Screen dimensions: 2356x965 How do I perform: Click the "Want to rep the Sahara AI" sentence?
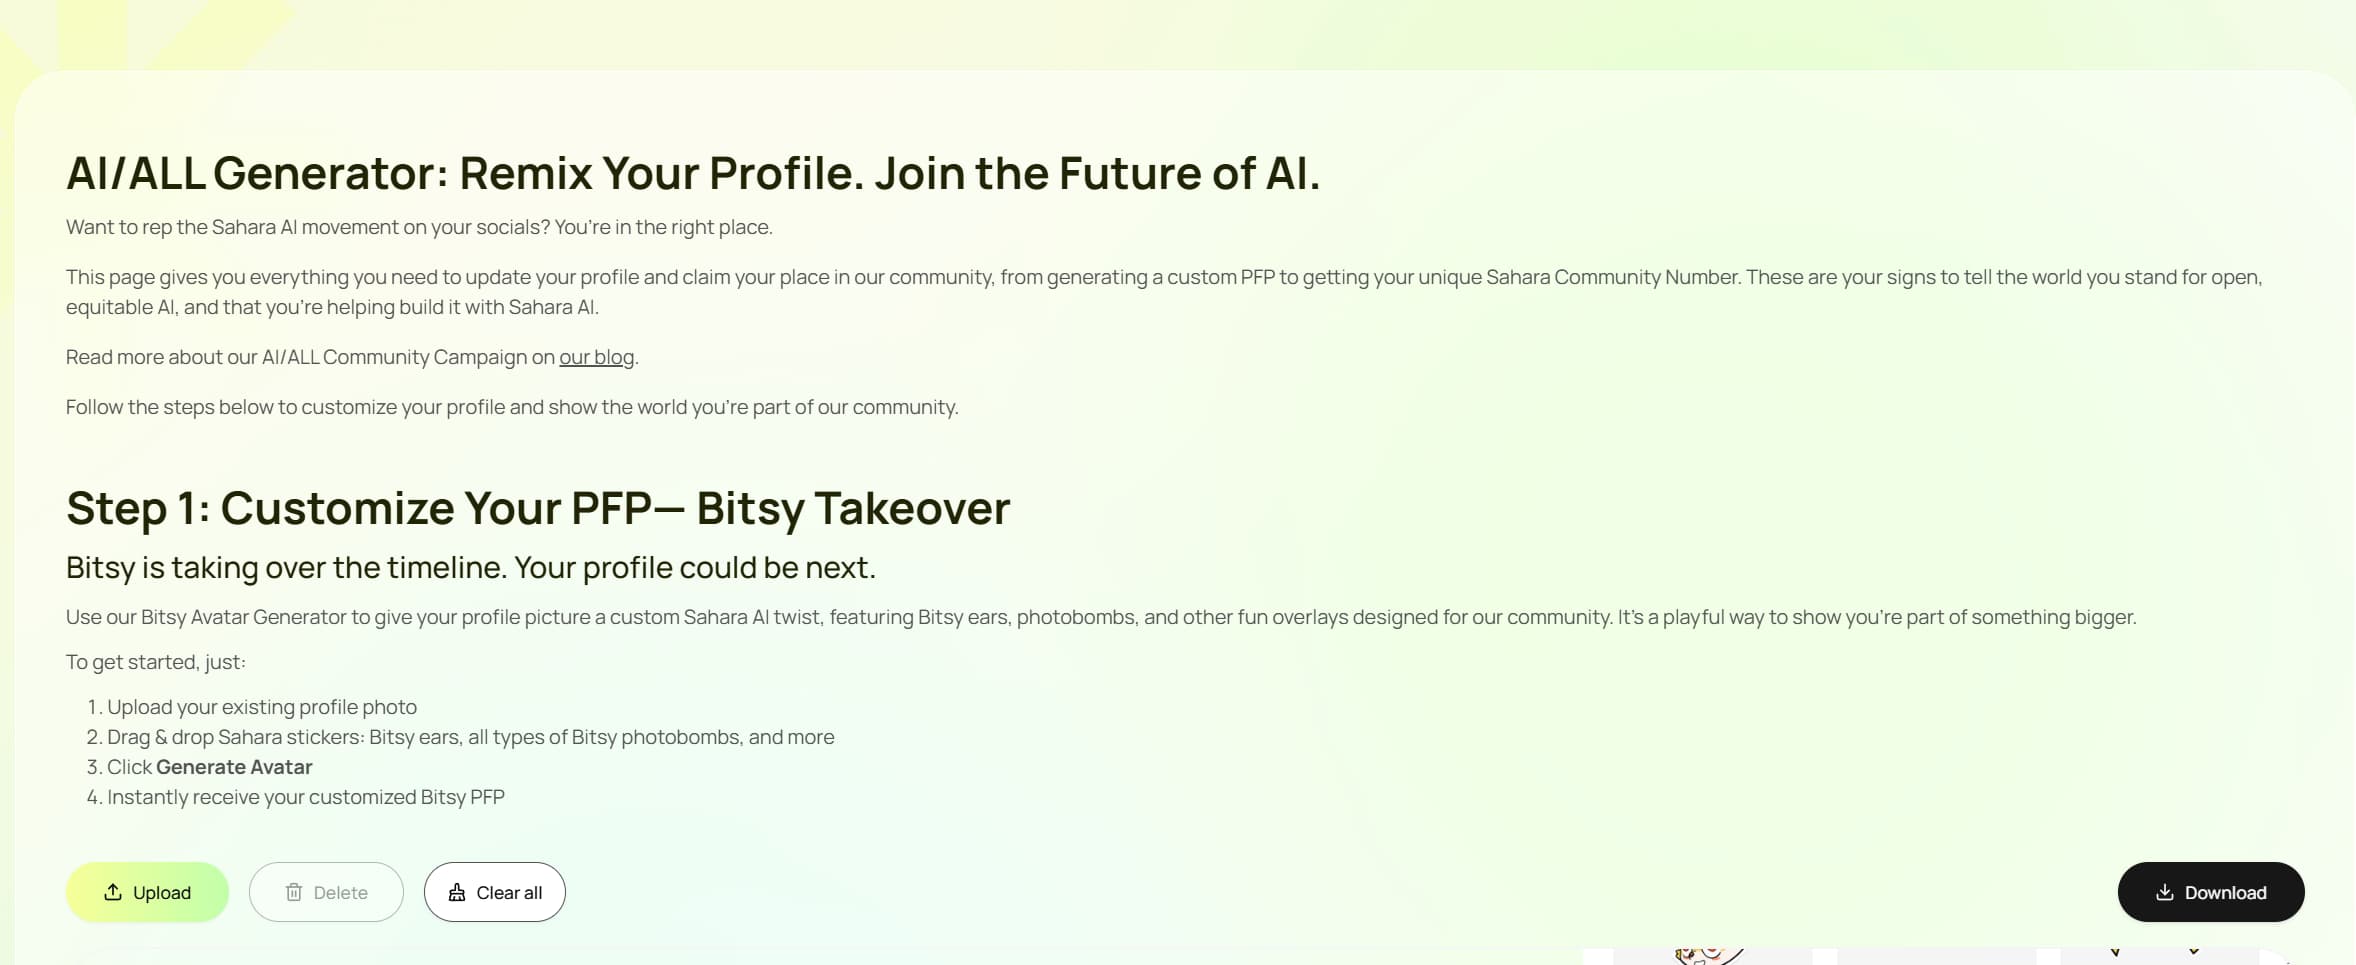tap(419, 227)
